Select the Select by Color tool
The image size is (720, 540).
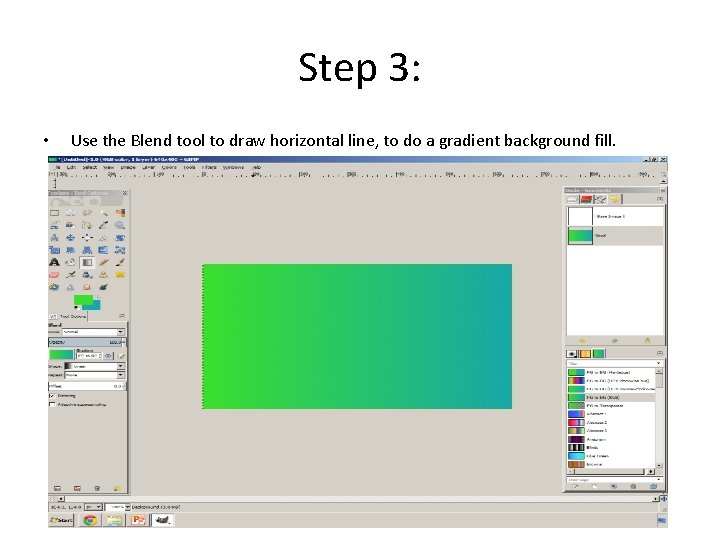point(120,213)
